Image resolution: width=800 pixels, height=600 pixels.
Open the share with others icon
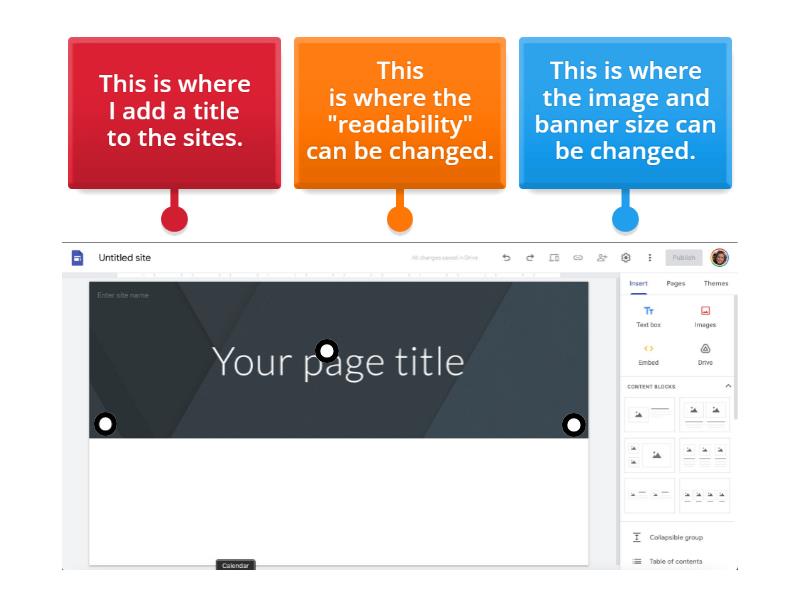tap(602, 258)
